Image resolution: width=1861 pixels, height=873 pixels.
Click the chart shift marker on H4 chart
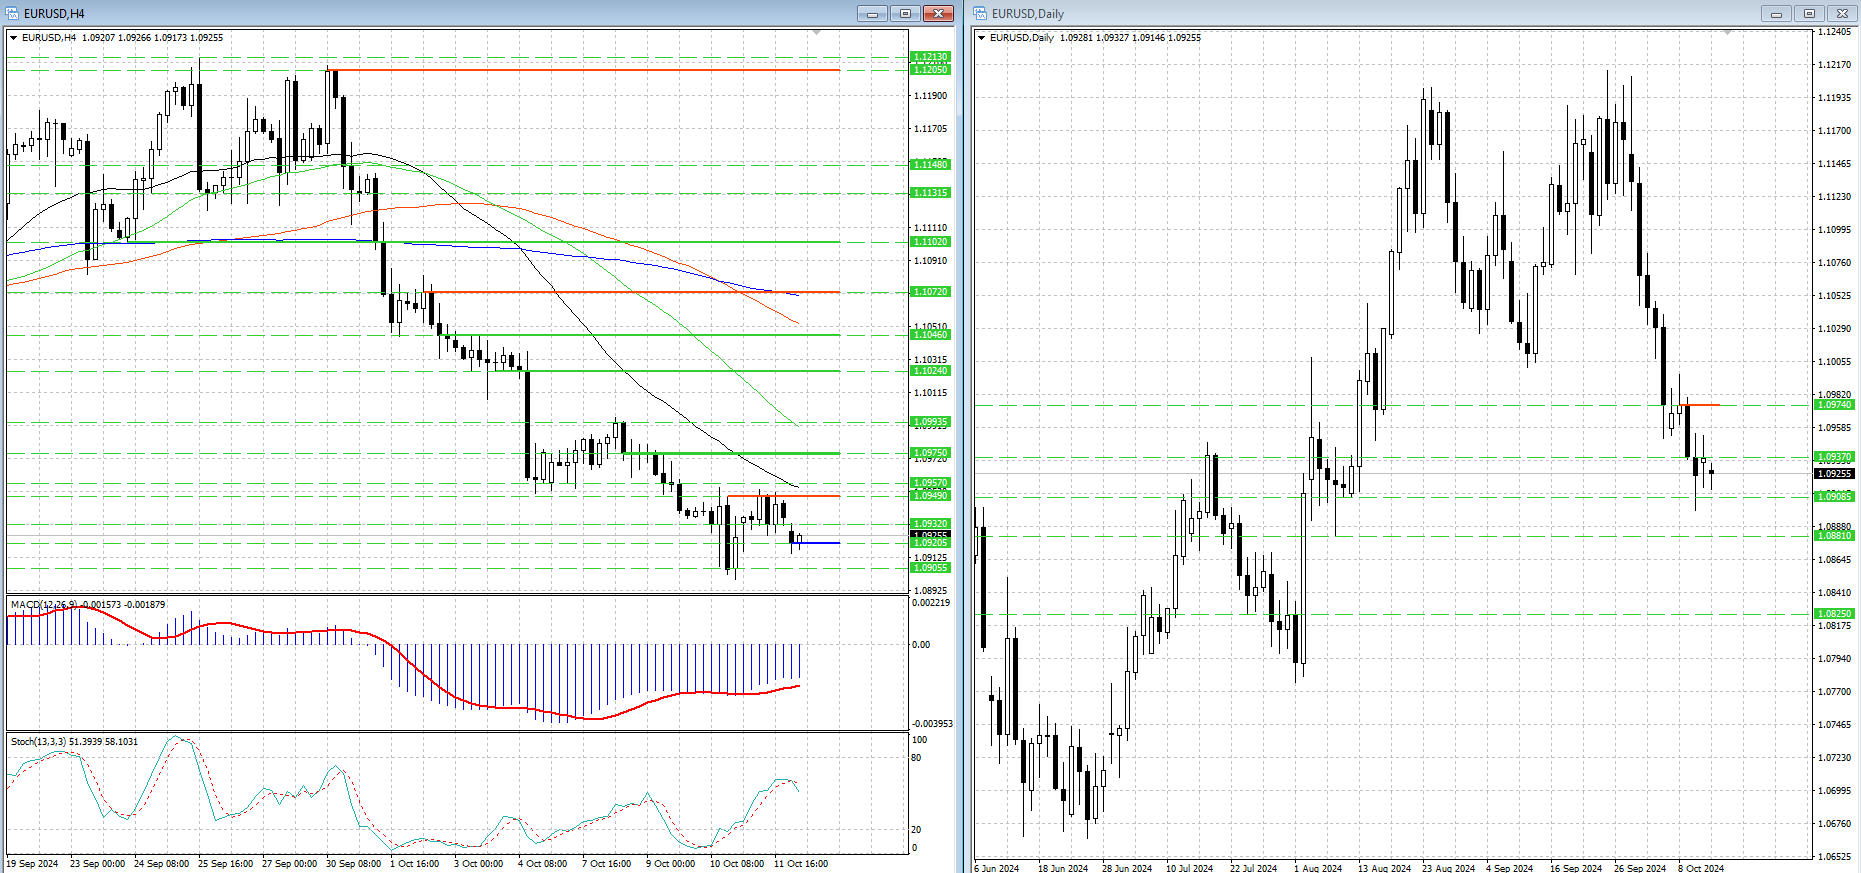click(816, 33)
